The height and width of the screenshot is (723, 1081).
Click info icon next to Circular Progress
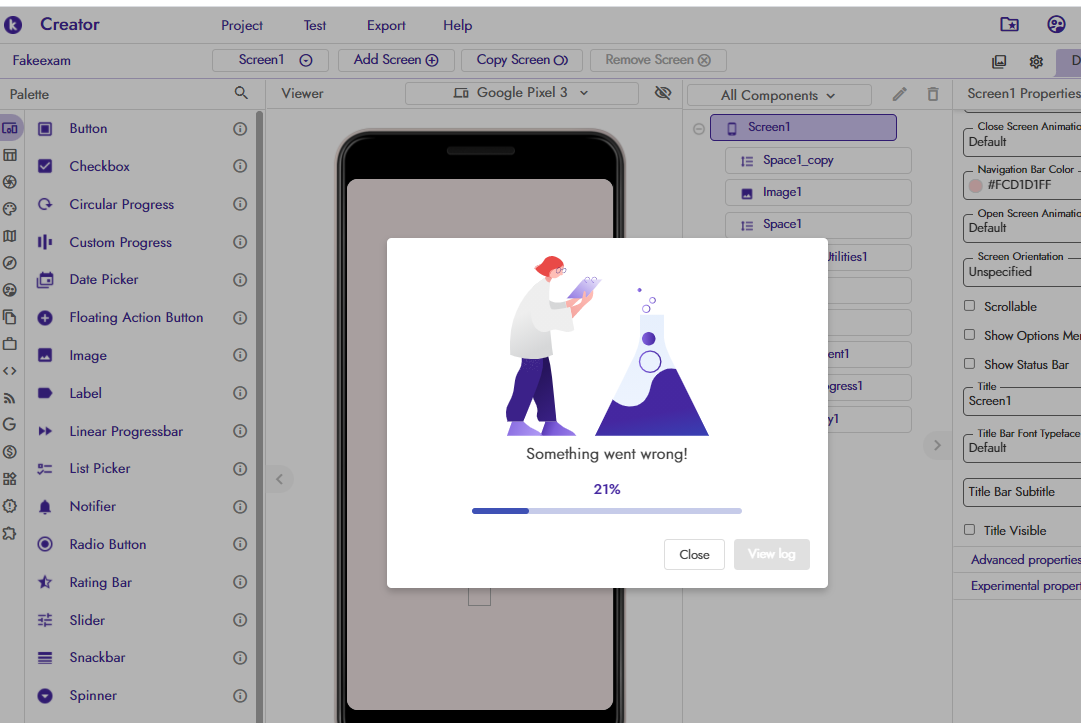(x=240, y=204)
